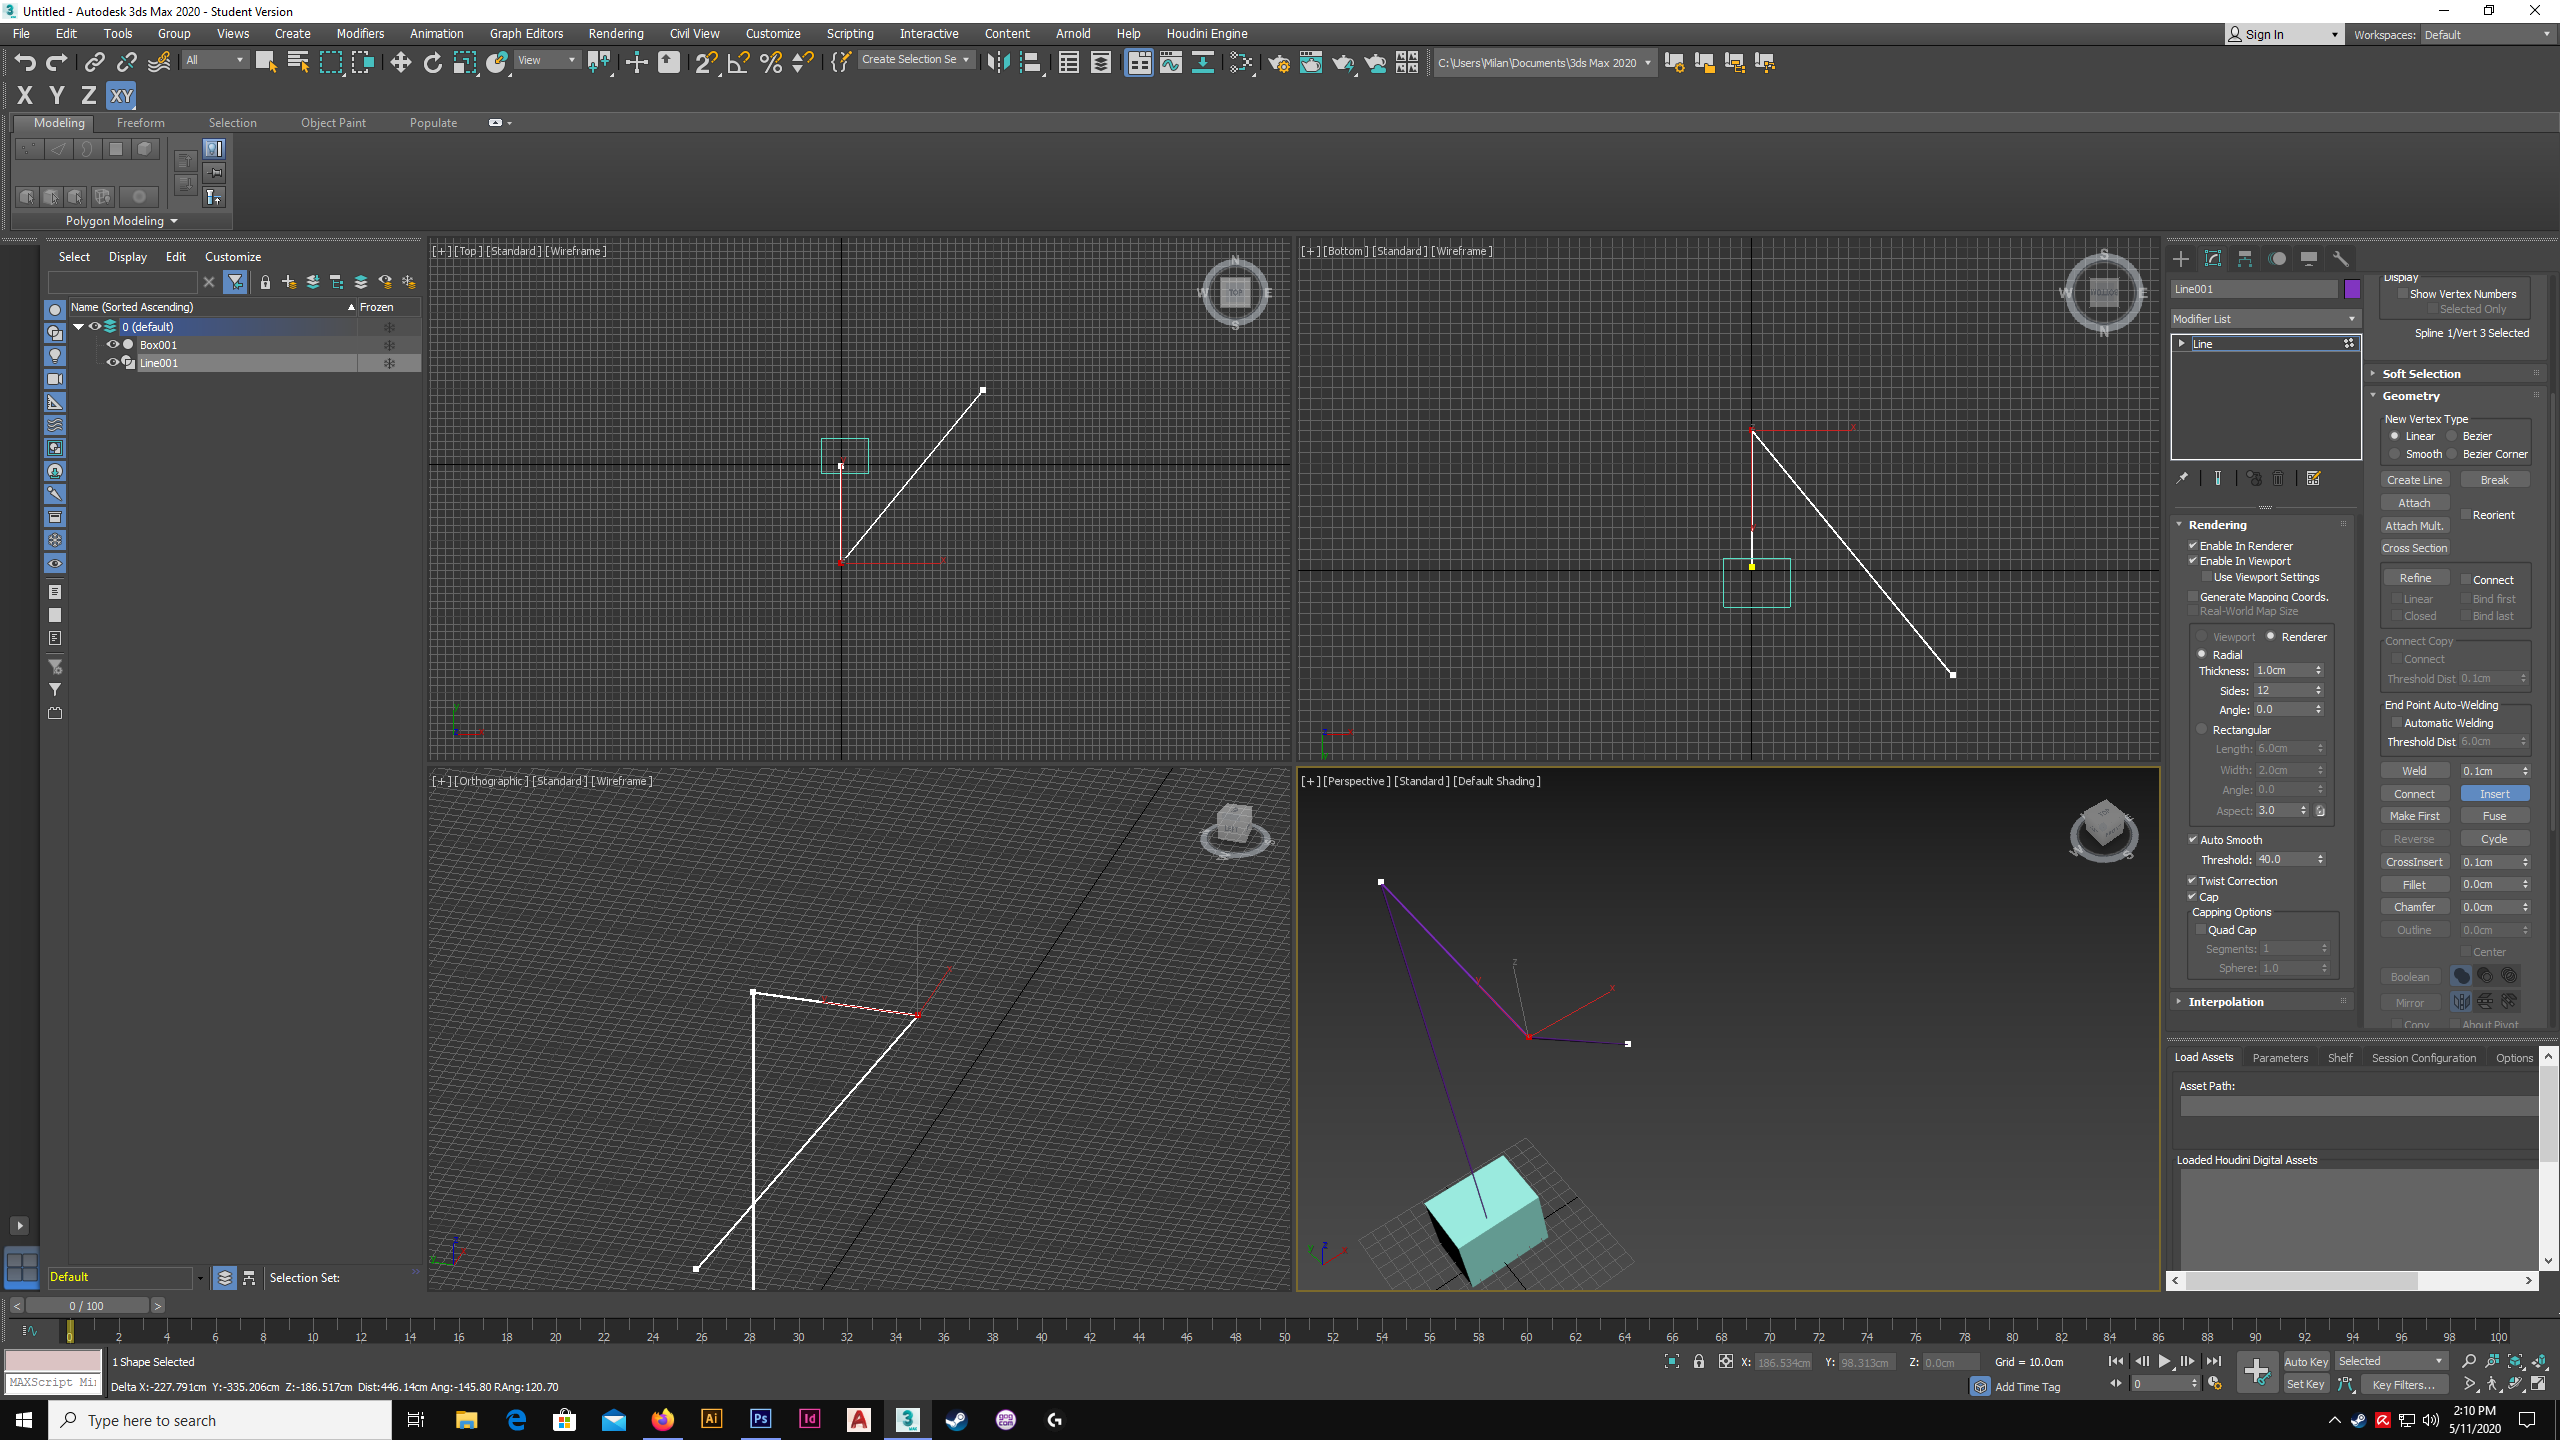Collapse the Soft Selection rollout
The image size is (2560, 1440).
[x=2420, y=373]
